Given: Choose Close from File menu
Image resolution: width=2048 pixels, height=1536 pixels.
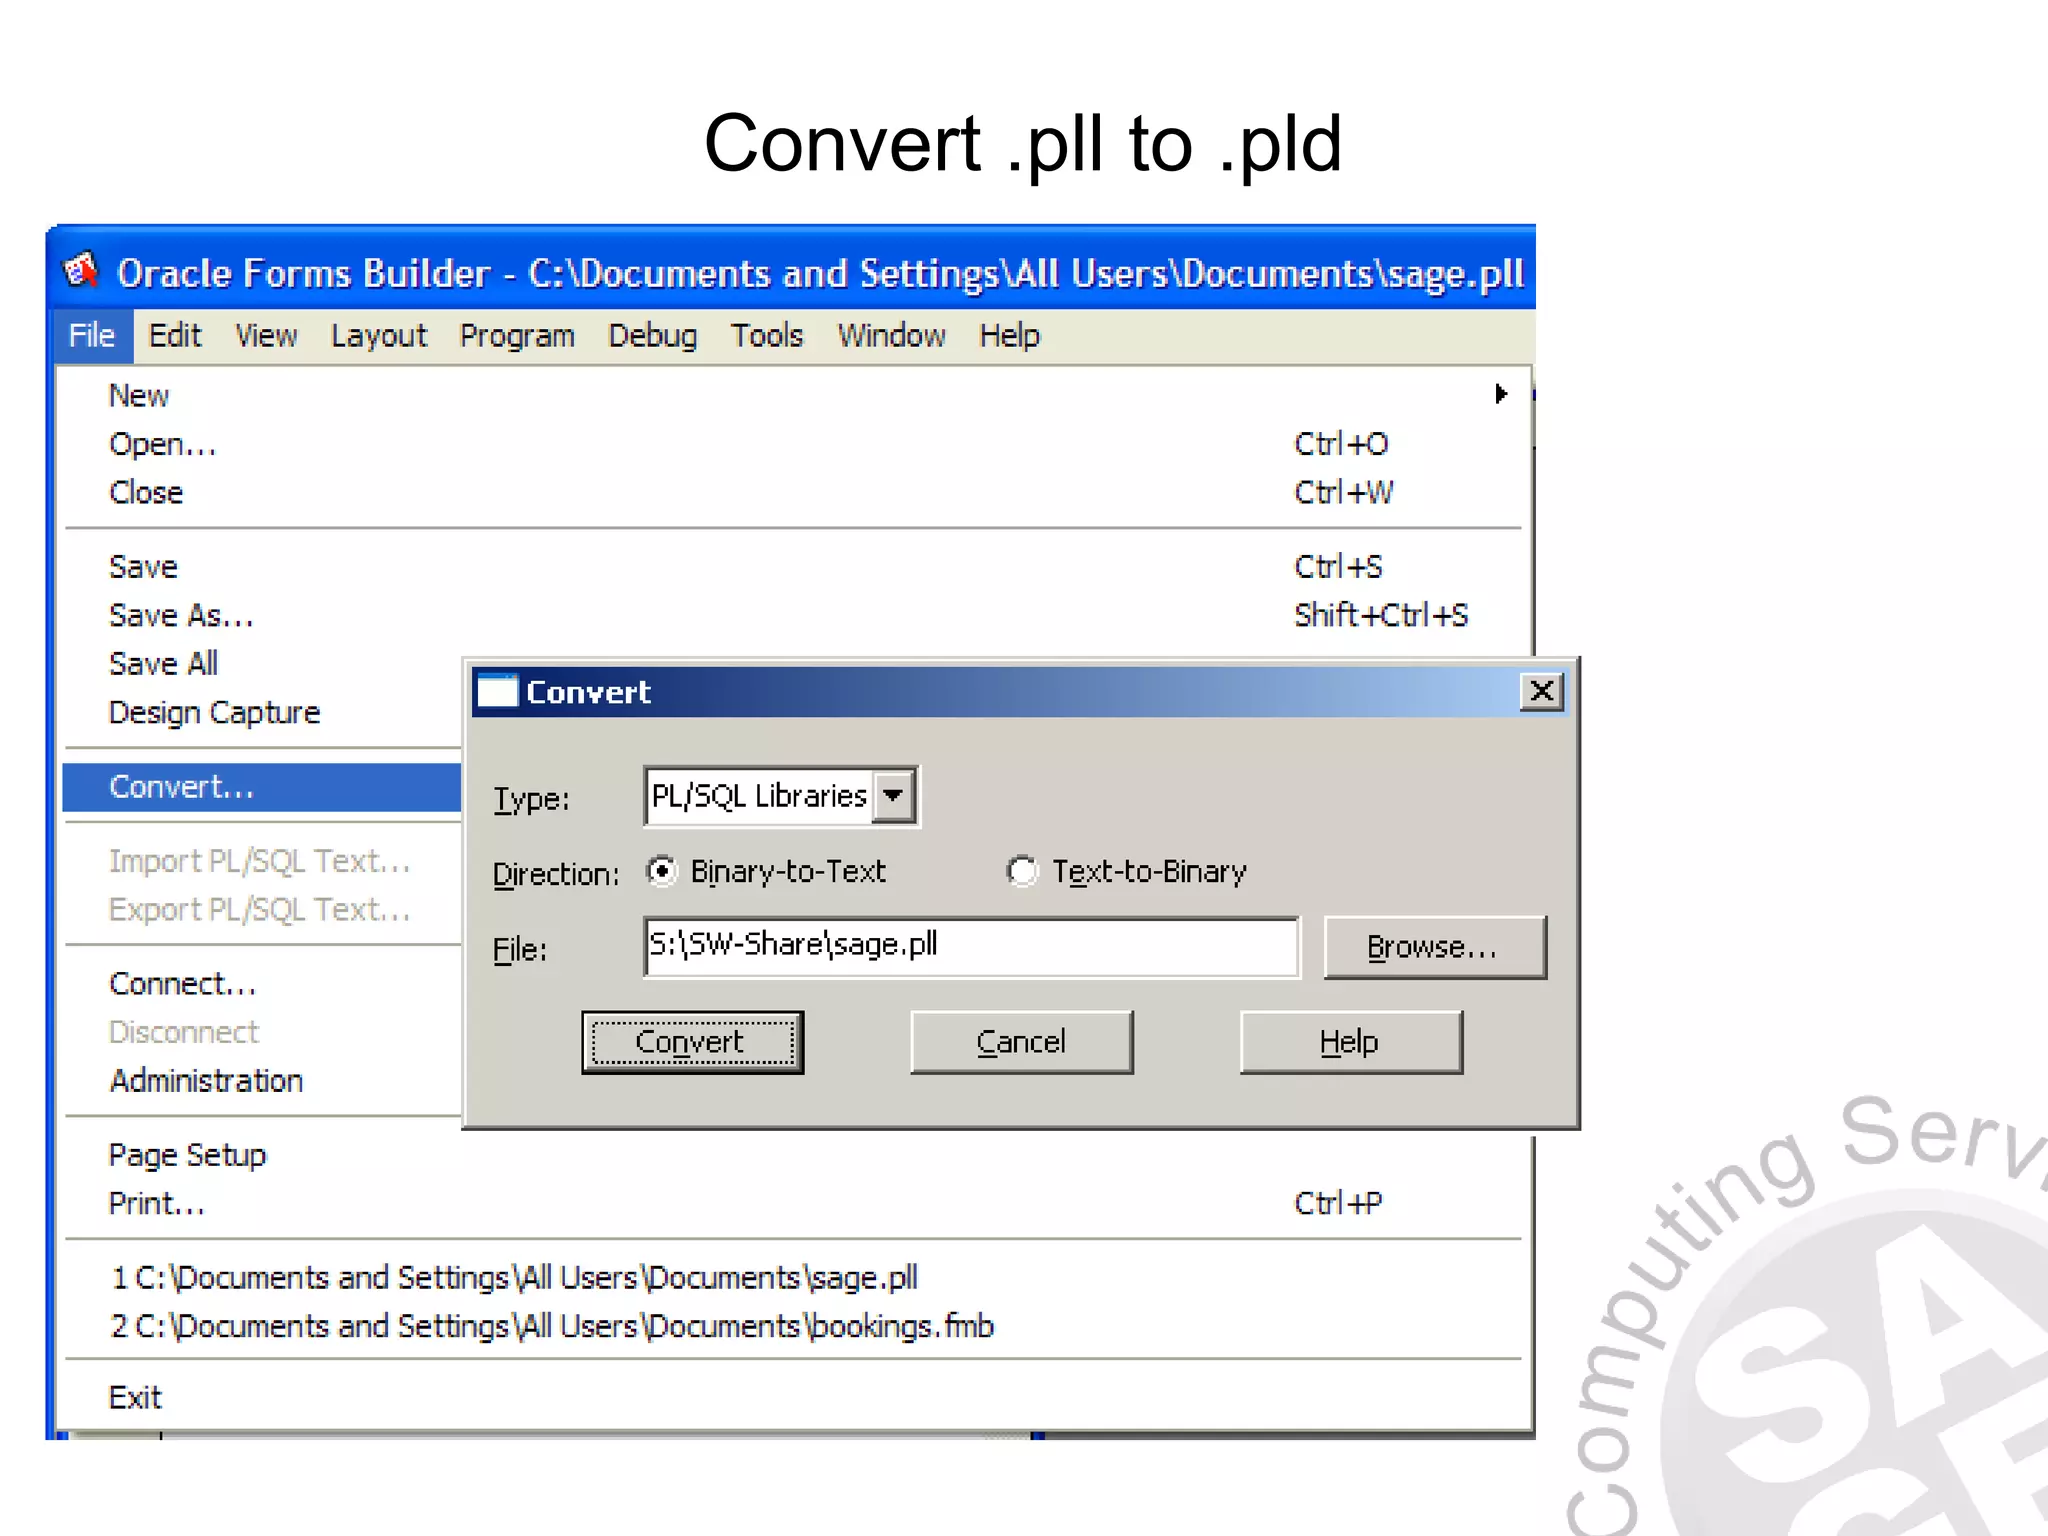Looking at the screenshot, I should [x=795, y=492].
